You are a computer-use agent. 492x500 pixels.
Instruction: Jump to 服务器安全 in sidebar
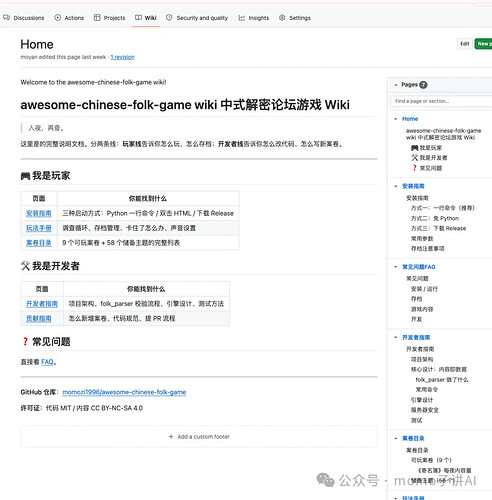point(425,410)
